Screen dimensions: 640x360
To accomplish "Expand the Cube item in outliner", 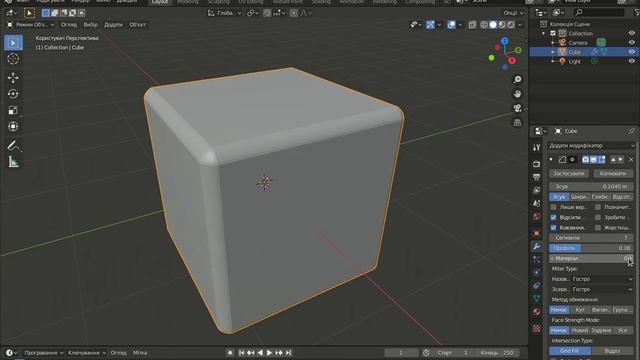I will coord(553,52).
